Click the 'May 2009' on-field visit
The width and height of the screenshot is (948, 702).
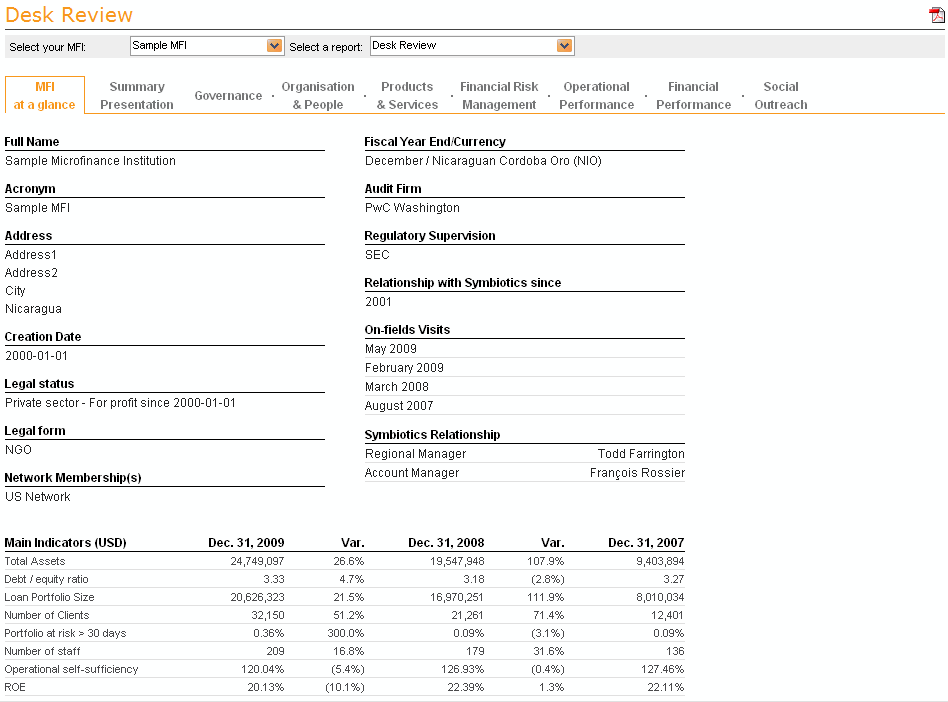[391, 349]
